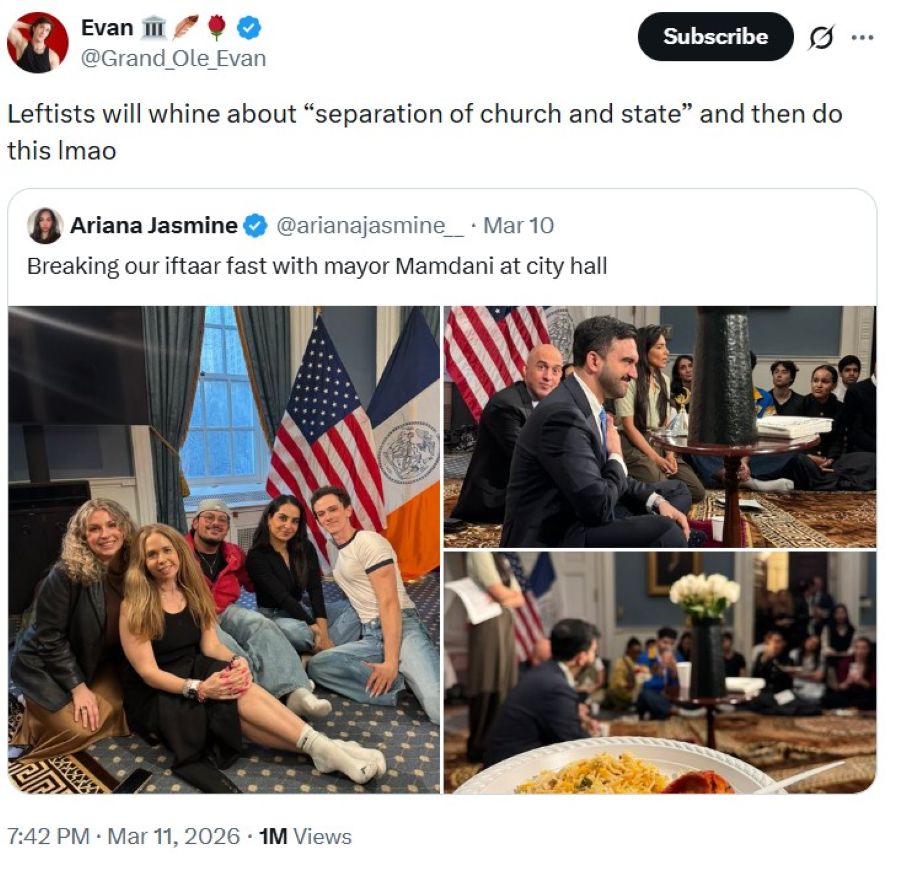Open the @Grand_Ole_Evan handle link
Image resolution: width=900 pixels, height=875 pixels.
pos(173,58)
